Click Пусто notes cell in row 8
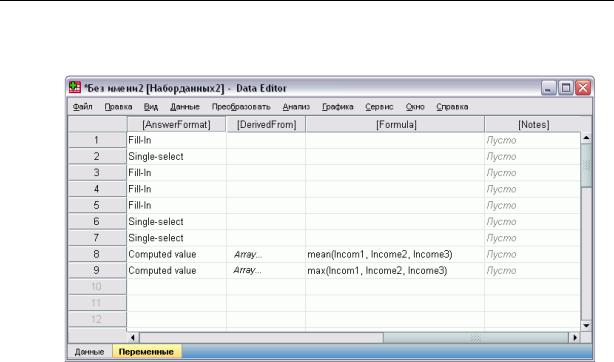Image resolution: width=614 pixels, height=362 pixels. click(533, 254)
